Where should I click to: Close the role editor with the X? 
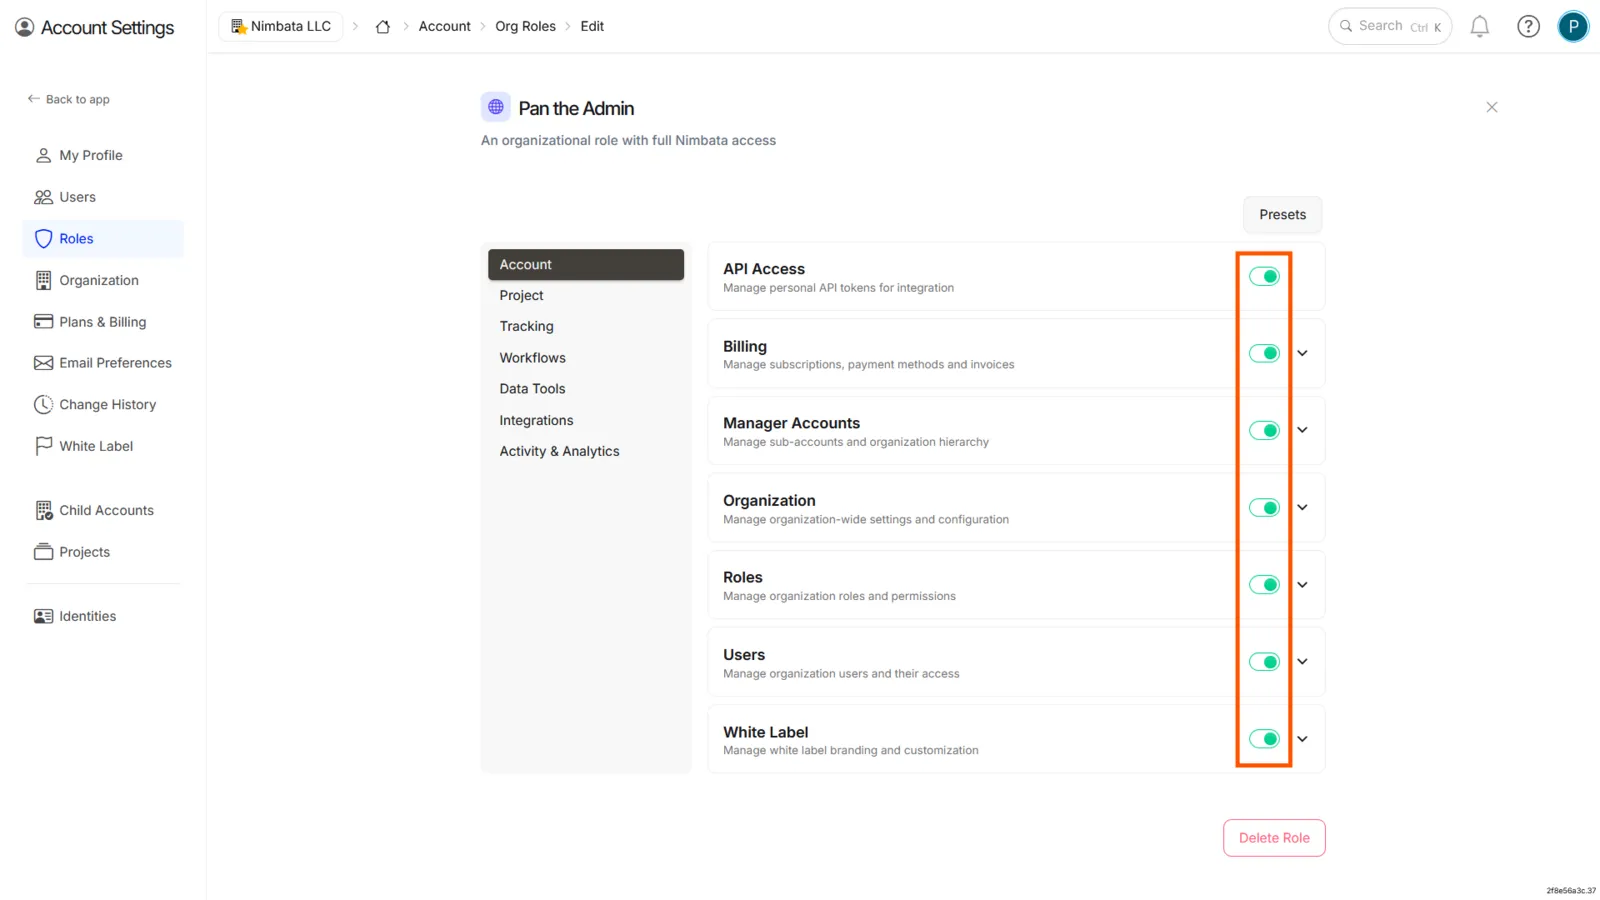click(x=1491, y=107)
